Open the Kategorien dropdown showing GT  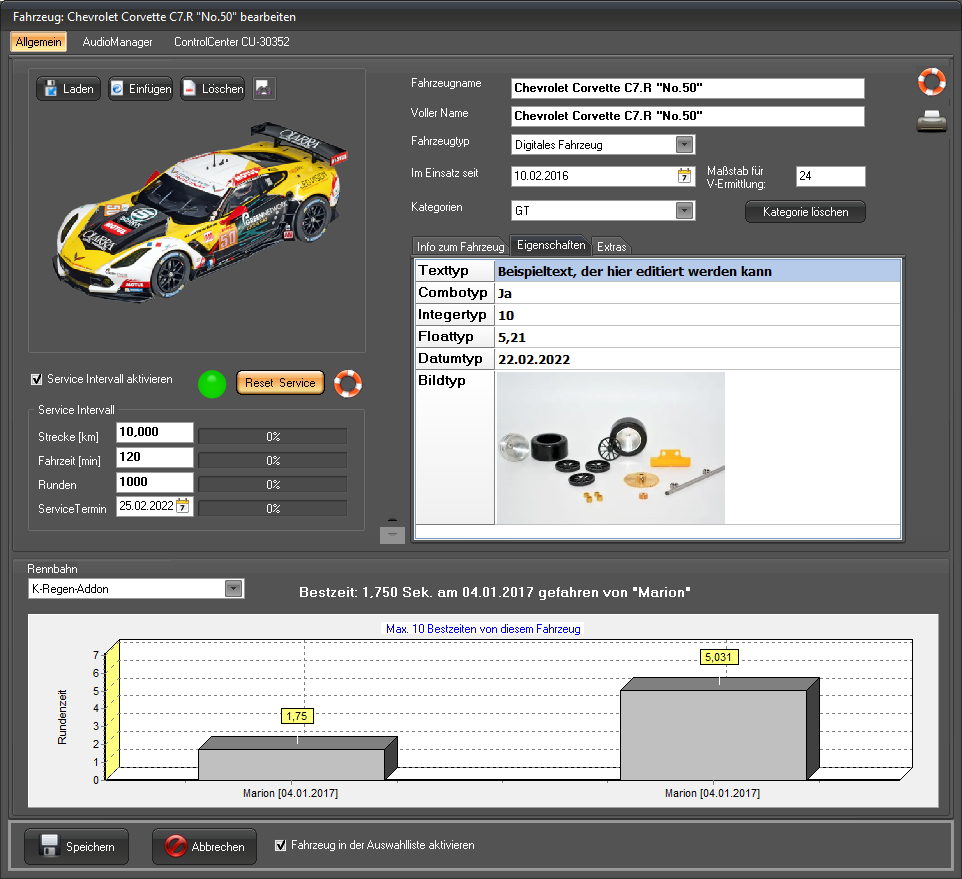click(684, 211)
